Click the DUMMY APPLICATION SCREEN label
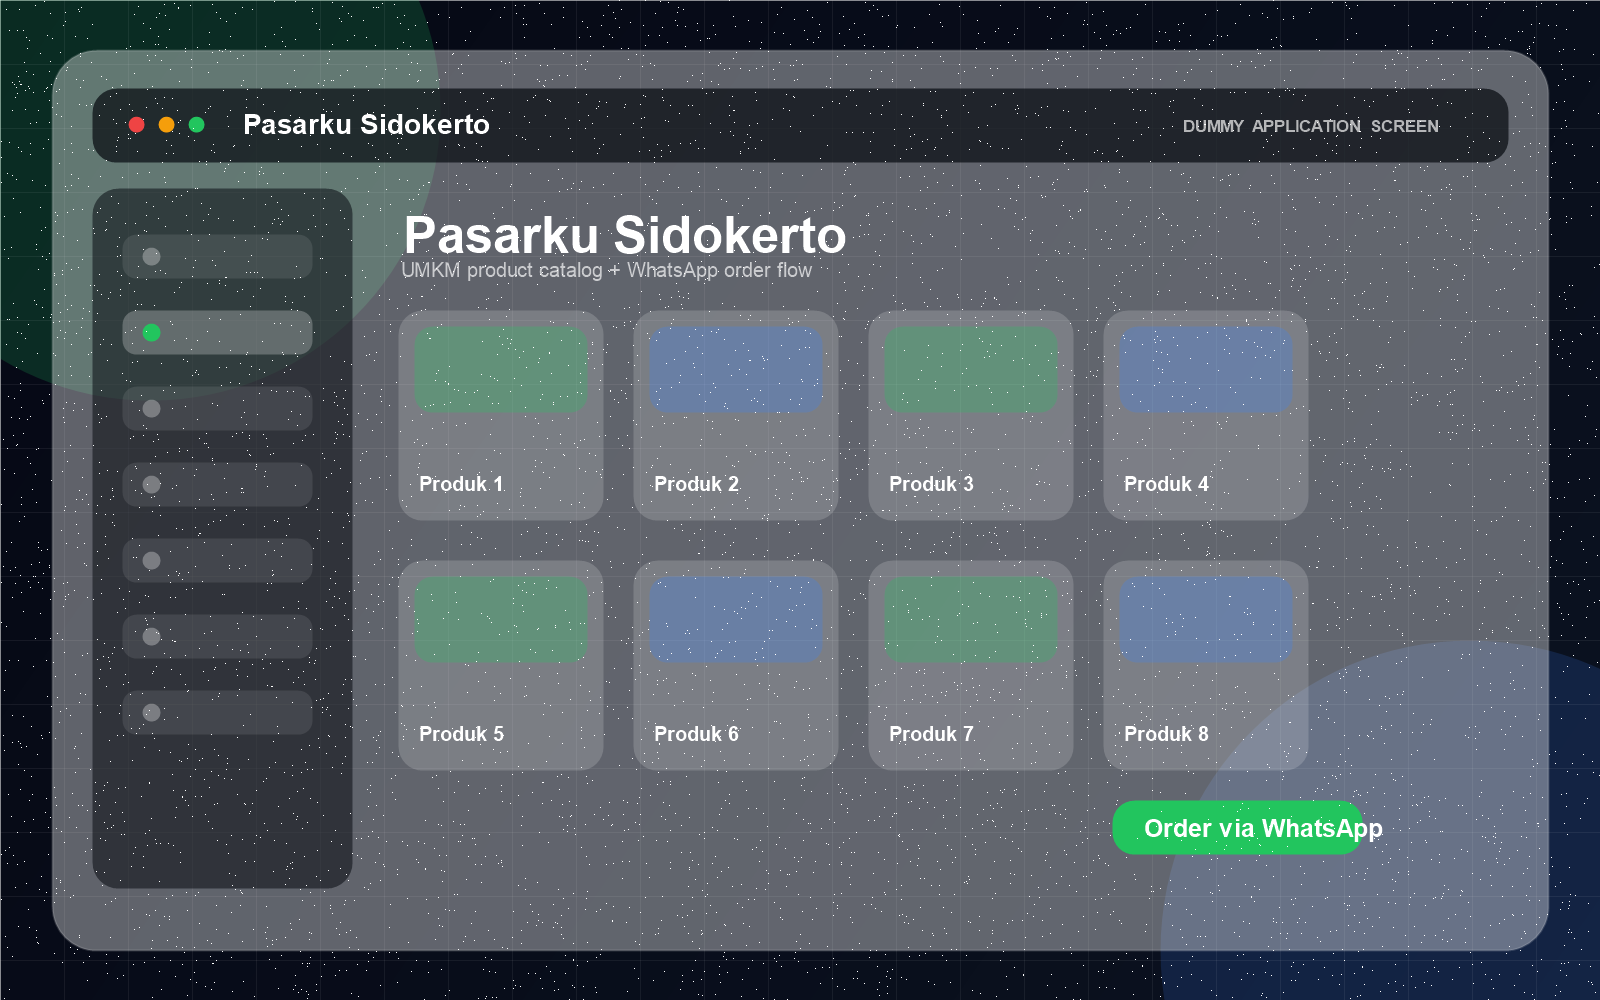1600x1000 pixels. pos(1311,126)
